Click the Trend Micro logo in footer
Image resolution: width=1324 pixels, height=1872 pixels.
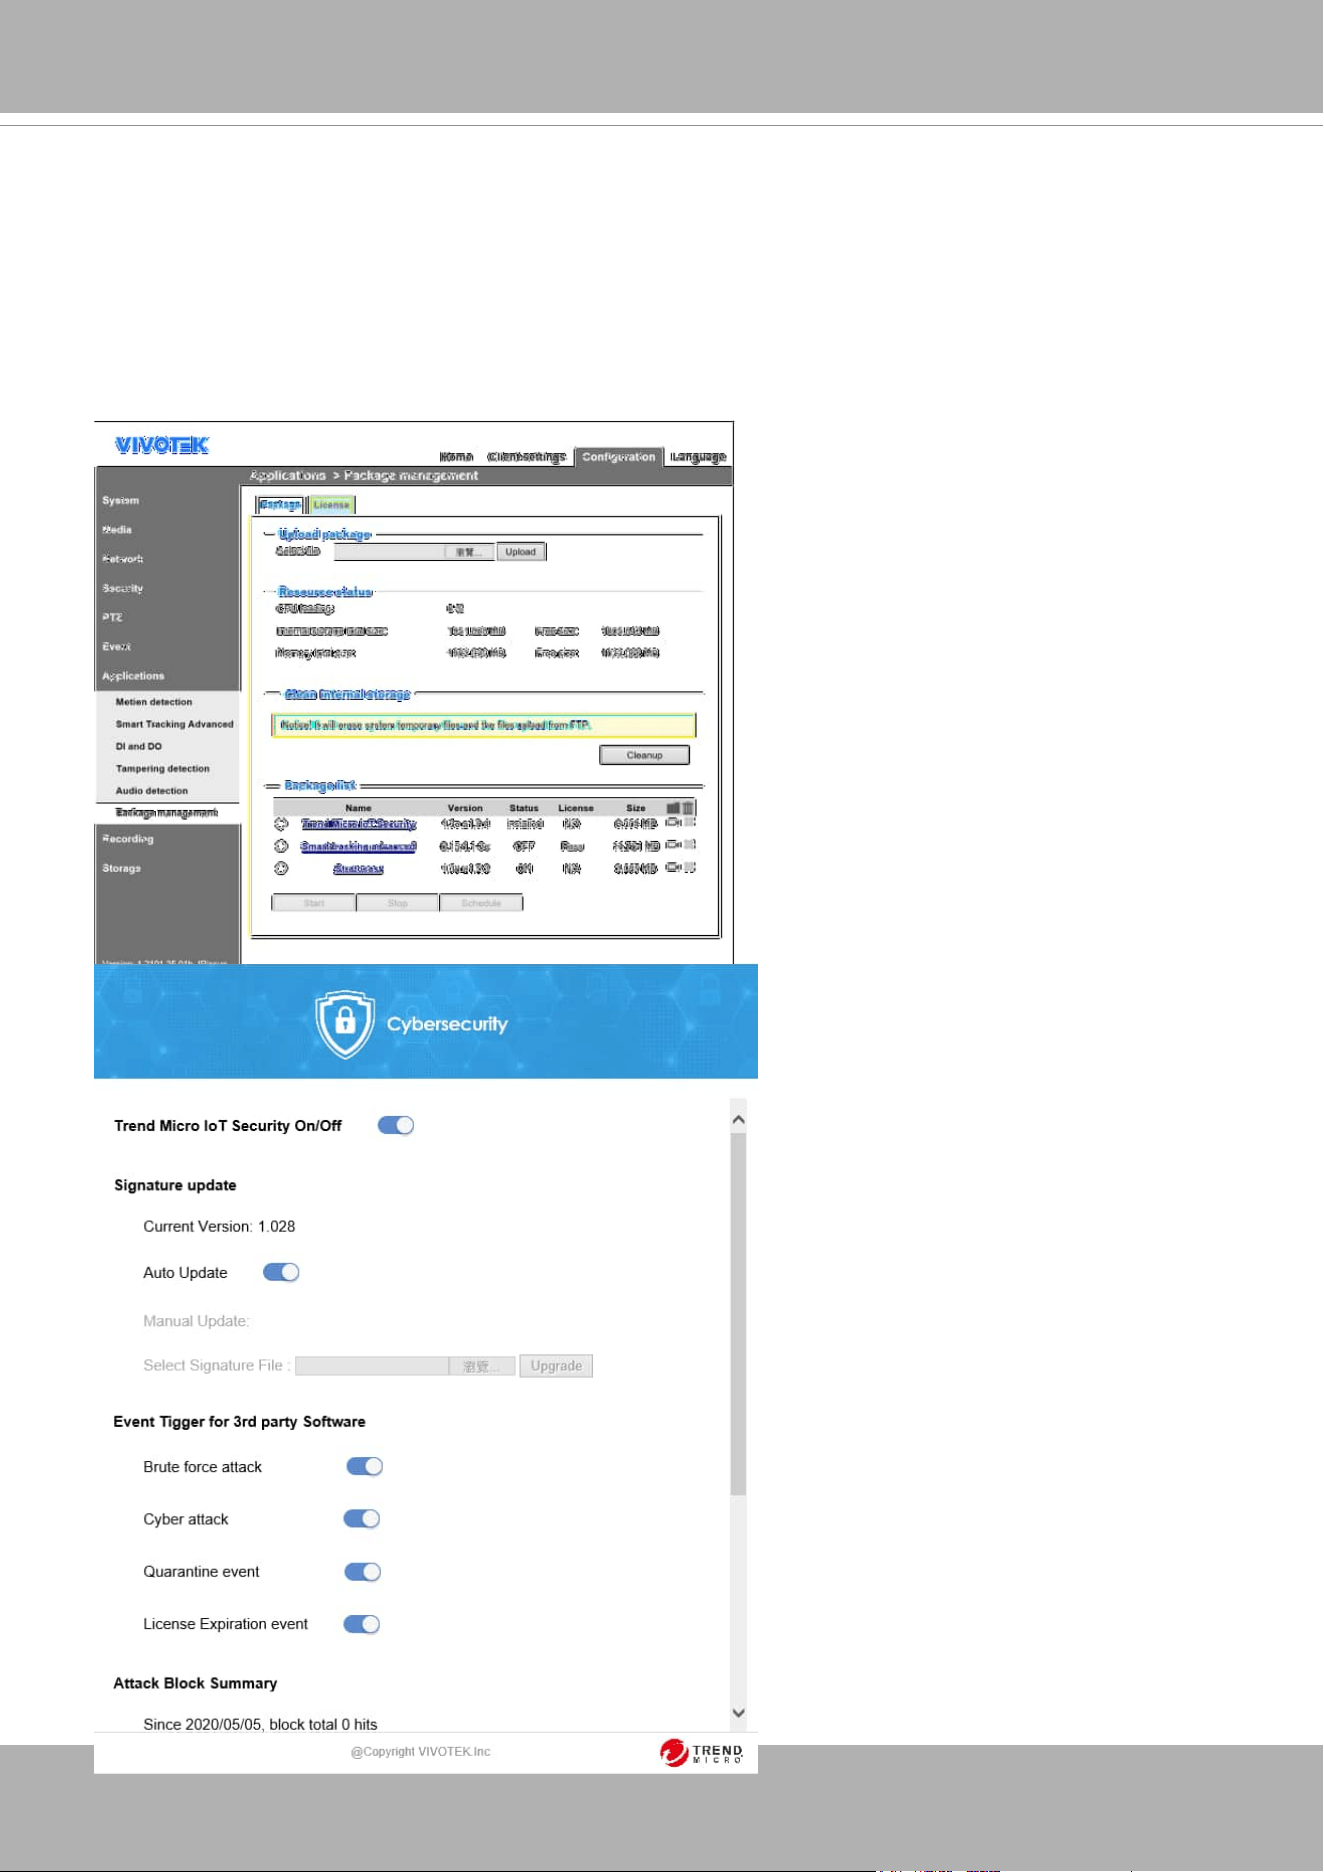[702, 1753]
